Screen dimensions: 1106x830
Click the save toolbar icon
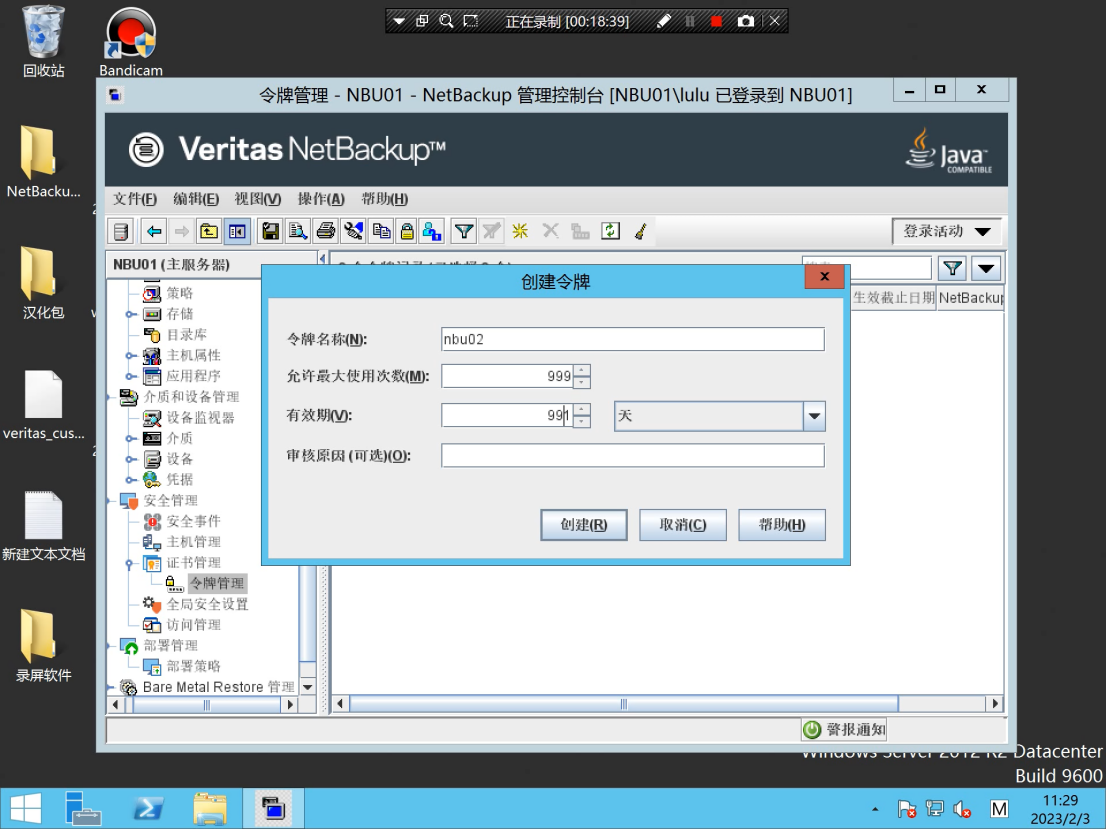click(270, 231)
